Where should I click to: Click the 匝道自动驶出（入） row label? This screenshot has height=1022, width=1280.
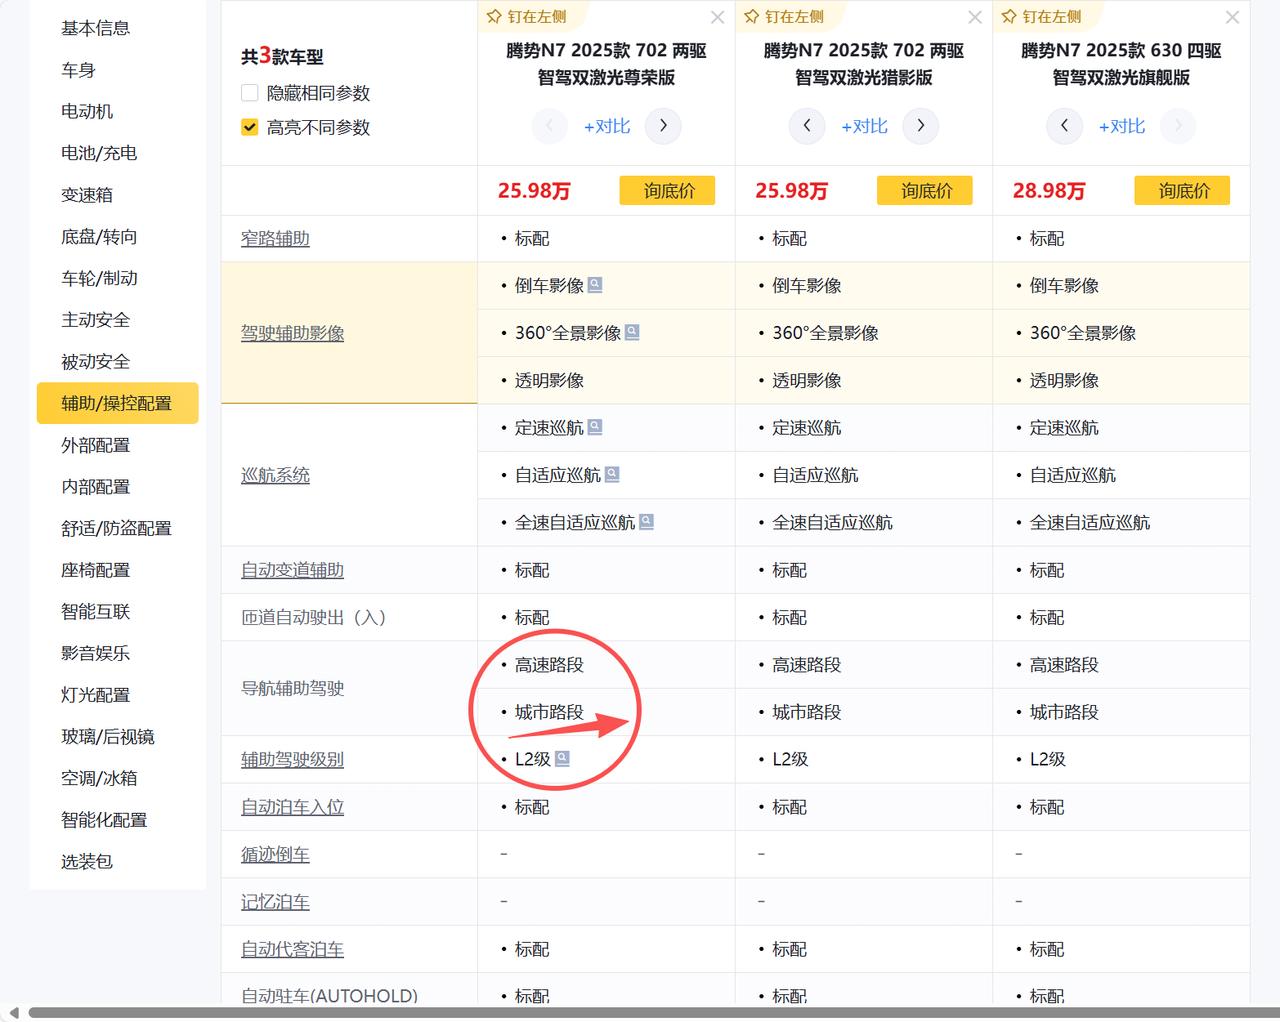(x=313, y=617)
